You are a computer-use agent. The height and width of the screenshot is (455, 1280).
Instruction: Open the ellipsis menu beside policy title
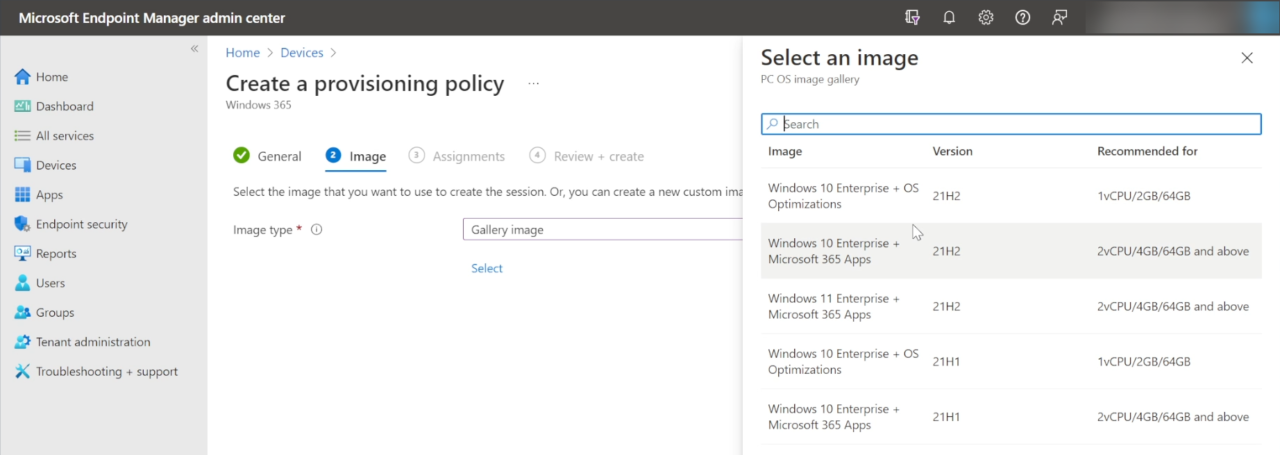coord(534,84)
